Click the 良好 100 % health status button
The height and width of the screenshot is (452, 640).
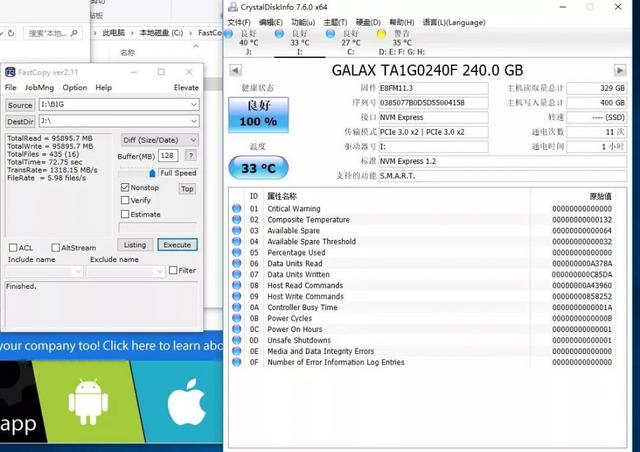click(x=258, y=114)
